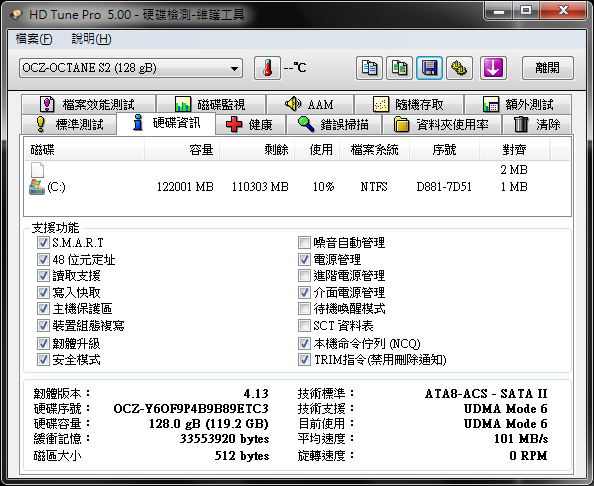Toggle 48 位元定址 checkbox
The height and width of the screenshot is (486, 594).
pyautogui.click(x=43, y=259)
